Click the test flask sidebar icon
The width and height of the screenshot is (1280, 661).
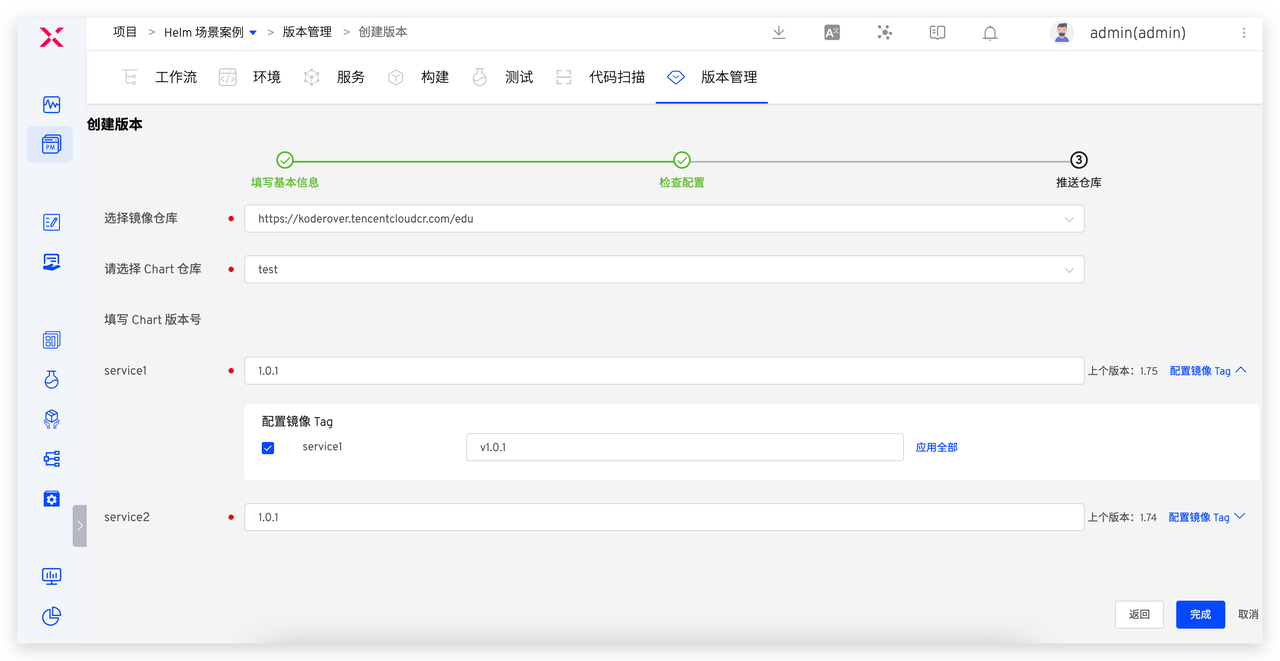(x=51, y=379)
